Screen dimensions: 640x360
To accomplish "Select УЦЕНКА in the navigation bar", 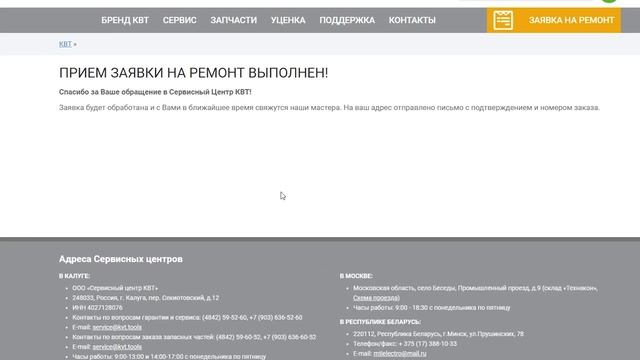I will click(x=288, y=20).
